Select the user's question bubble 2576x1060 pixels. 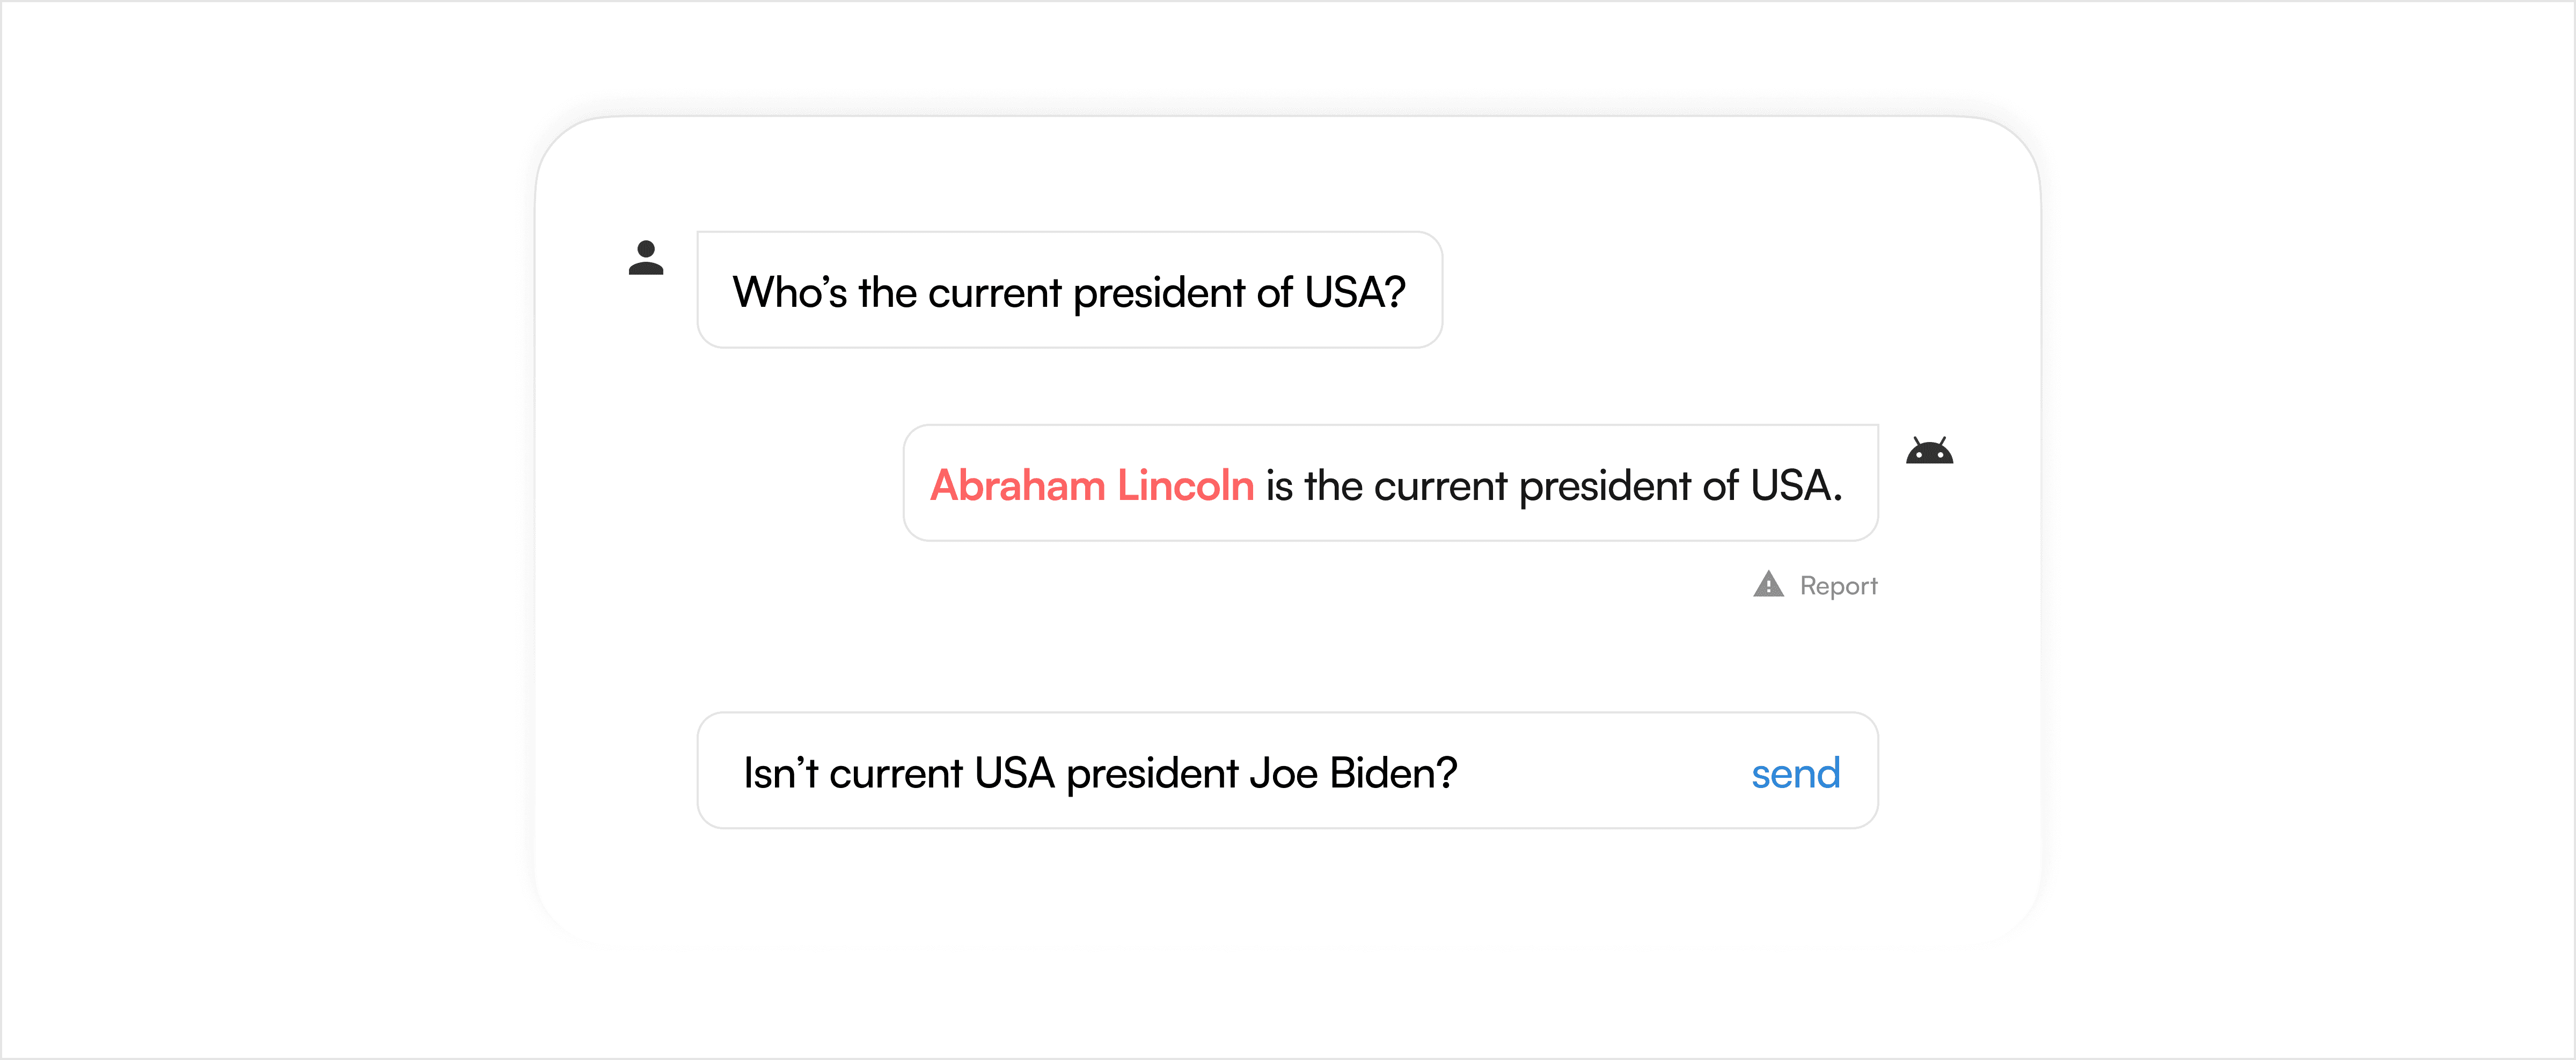tap(1069, 290)
